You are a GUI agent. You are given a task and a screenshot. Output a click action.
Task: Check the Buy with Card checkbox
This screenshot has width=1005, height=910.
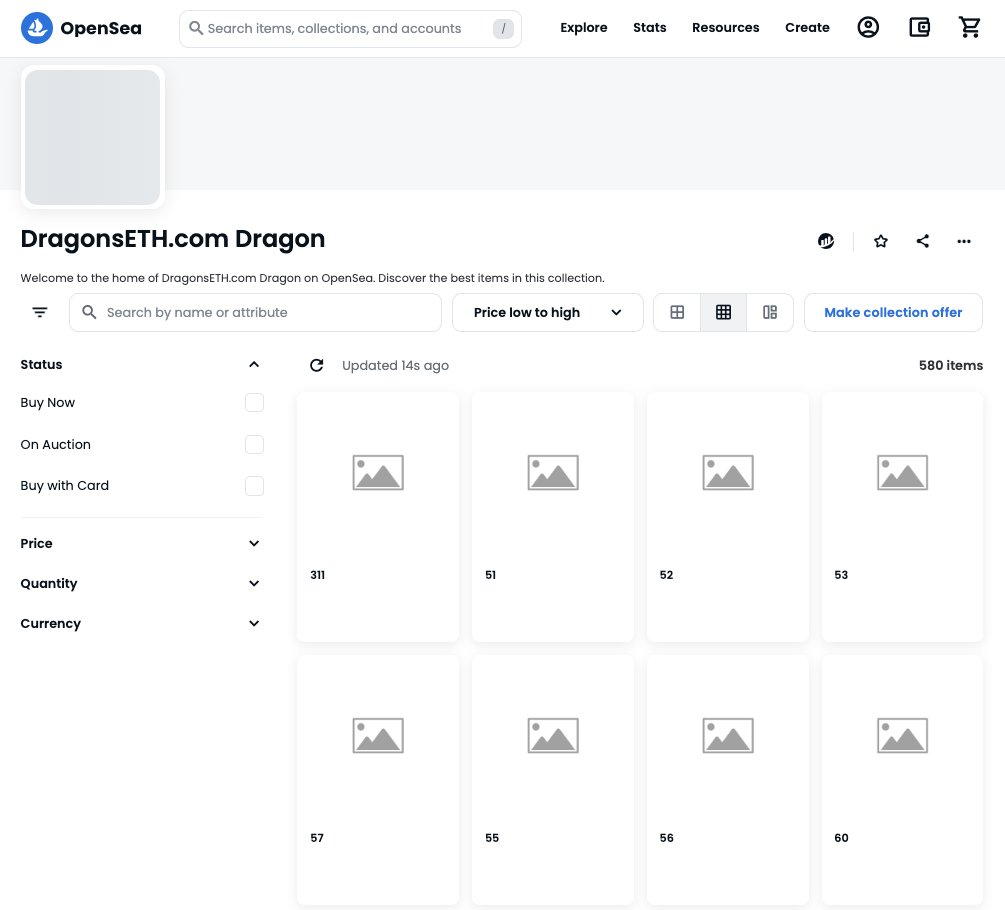[x=254, y=486]
